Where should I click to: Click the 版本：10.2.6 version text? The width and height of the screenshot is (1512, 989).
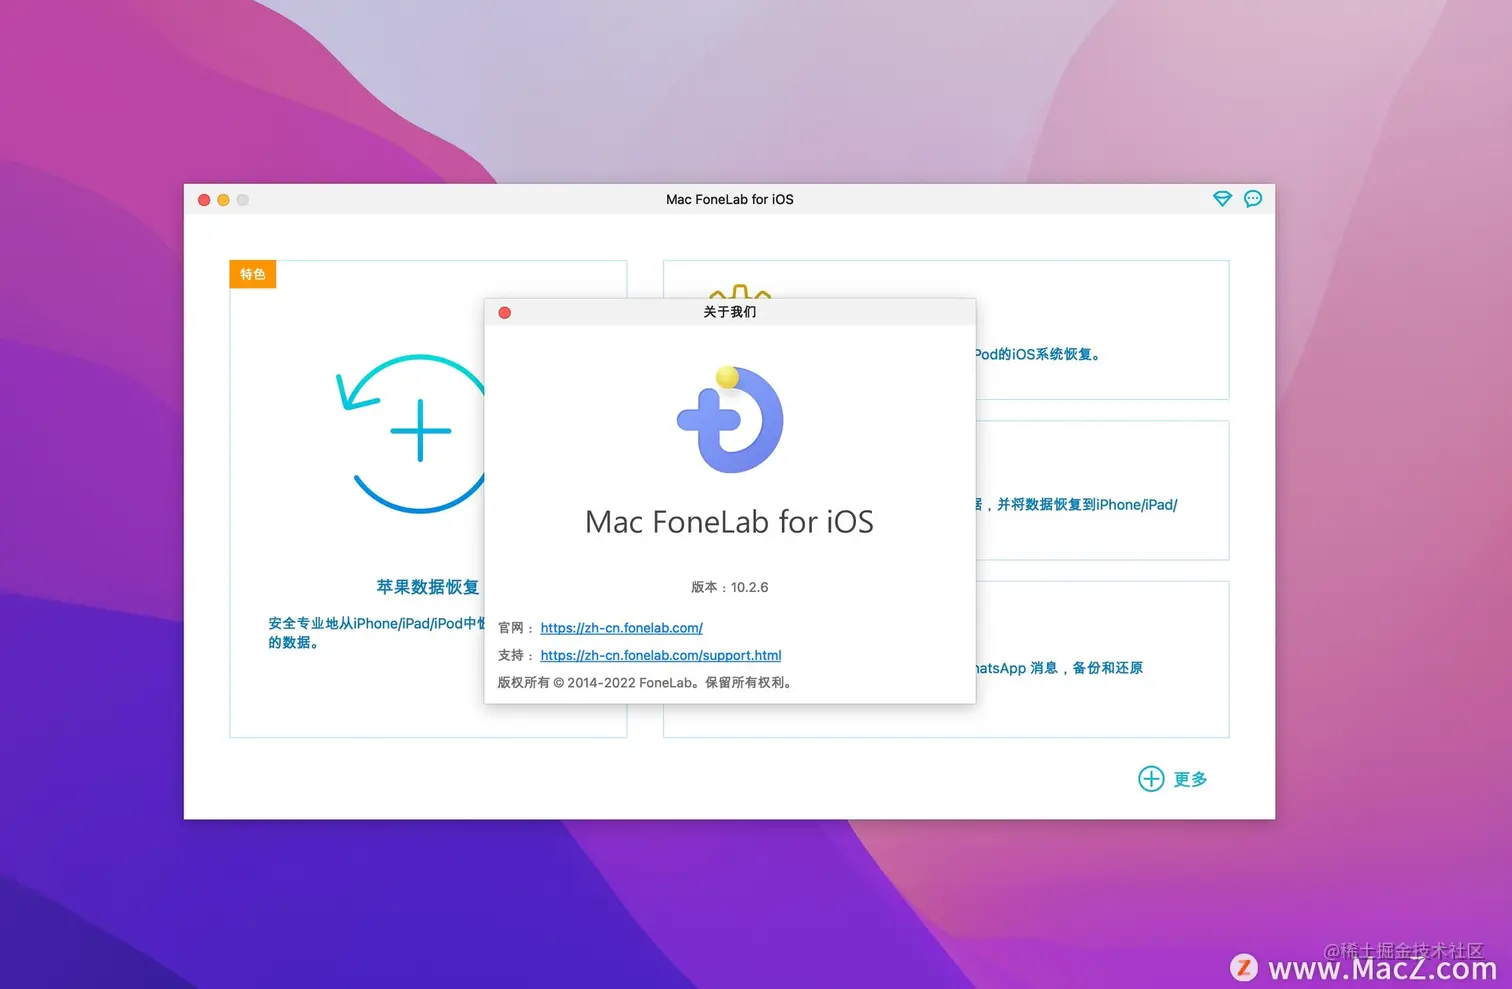click(x=730, y=587)
